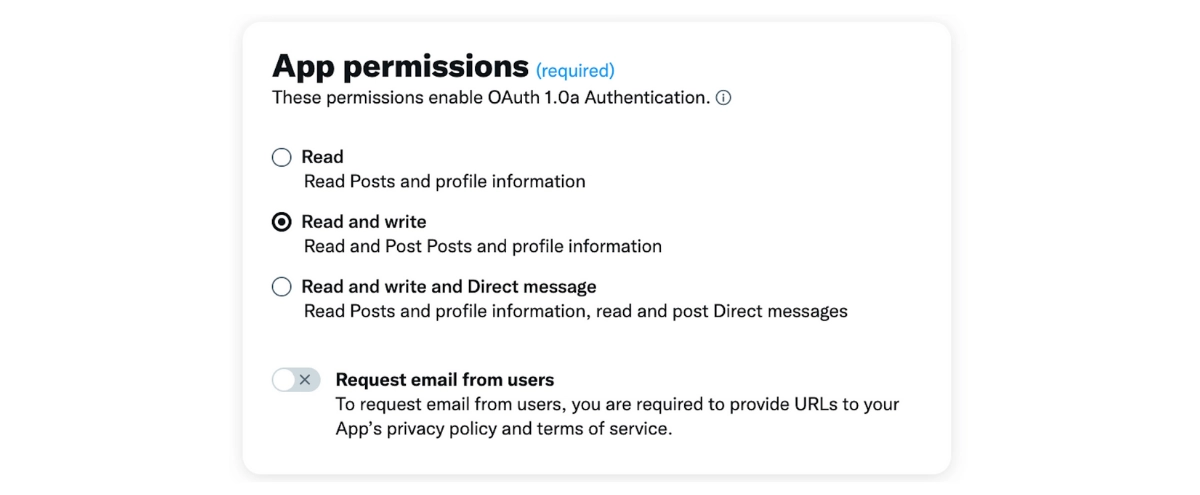Image resolution: width=1200 pixels, height=495 pixels.
Task: Click the "To request email from users" description line
Action: point(617,405)
